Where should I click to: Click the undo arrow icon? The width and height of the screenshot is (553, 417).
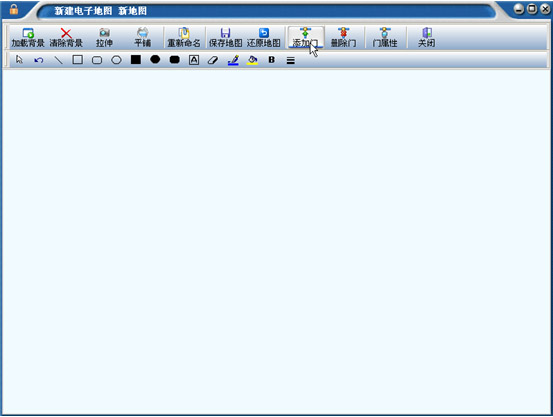38,60
